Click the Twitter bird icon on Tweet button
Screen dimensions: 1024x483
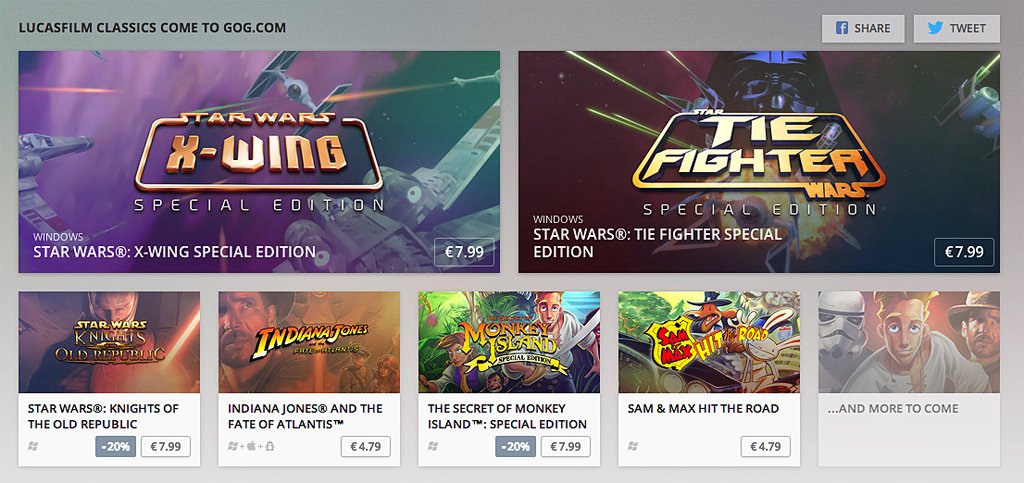click(x=935, y=29)
